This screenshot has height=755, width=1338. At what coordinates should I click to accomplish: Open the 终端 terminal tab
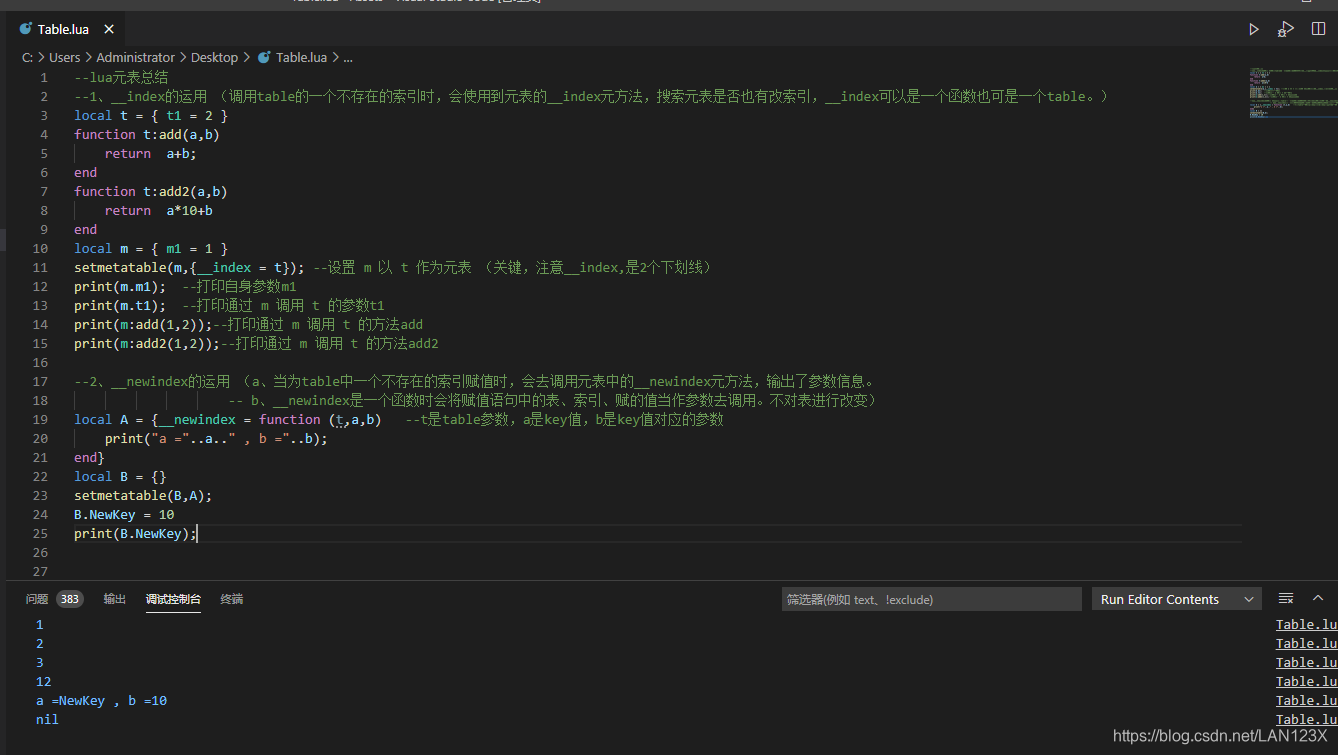(231, 599)
